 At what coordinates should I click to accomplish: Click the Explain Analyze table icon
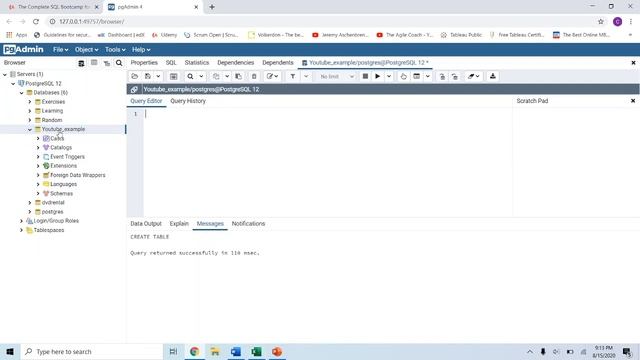point(416,76)
